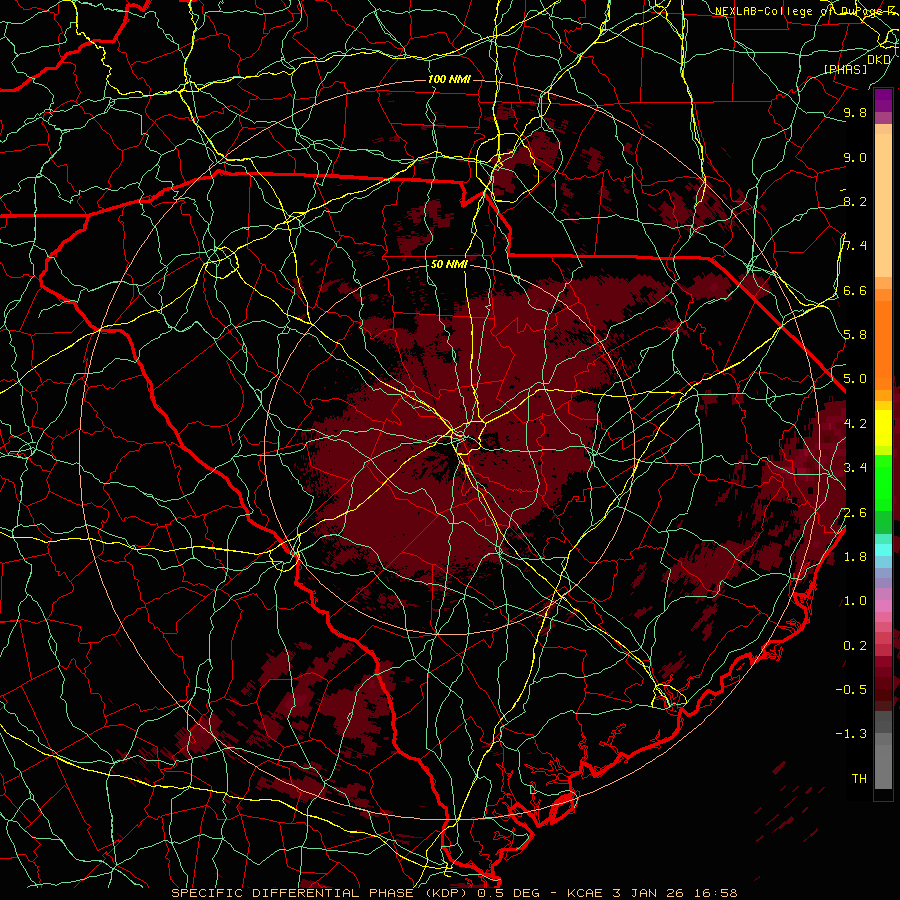Click the 8.2 value on color scale
This screenshot has width=900, height=900.
point(855,201)
